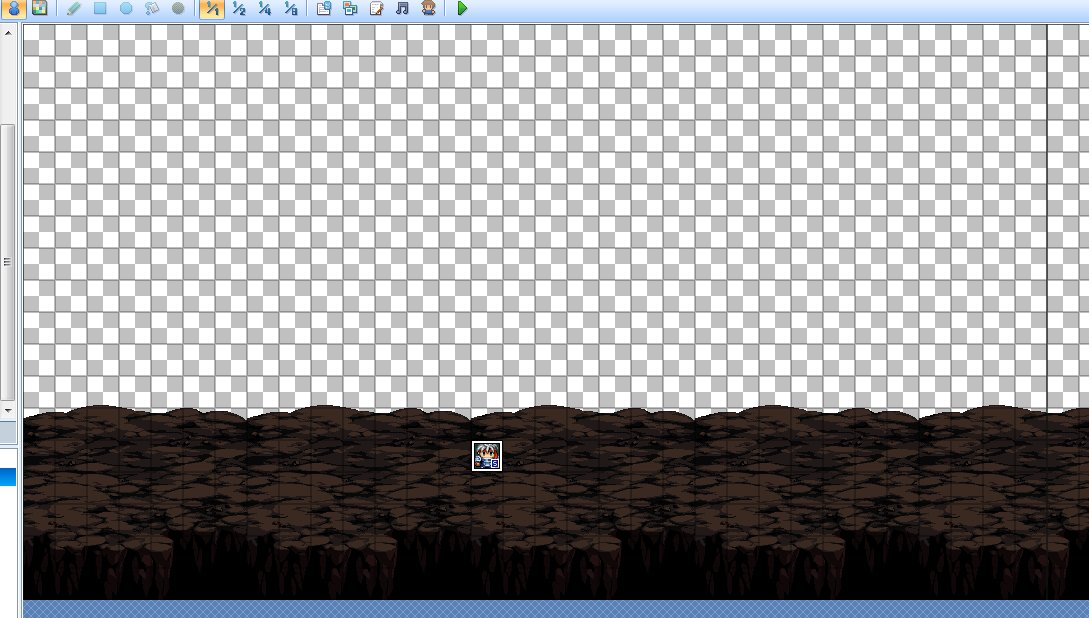The height and width of the screenshot is (618, 1089).
Task: Open the Database window
Action: pos(324,8)
